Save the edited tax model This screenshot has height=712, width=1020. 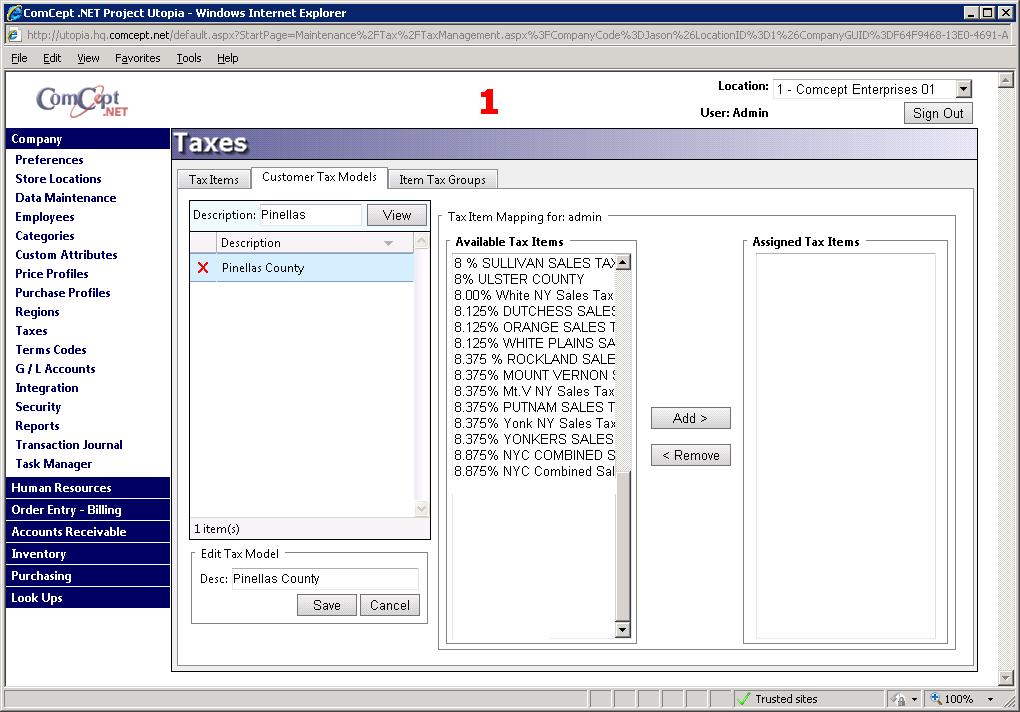tap(326, 605)
